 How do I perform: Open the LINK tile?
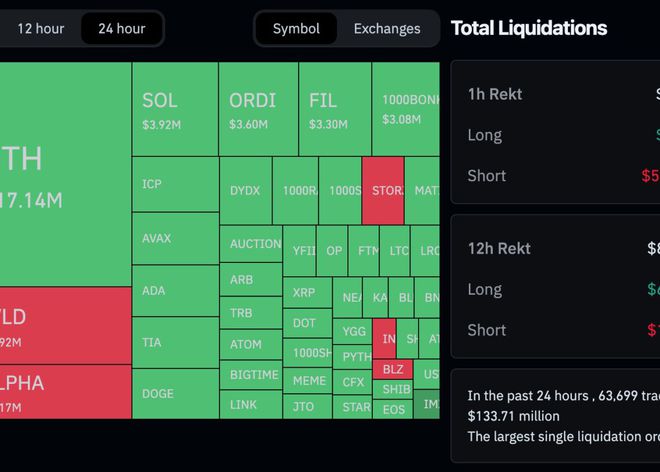(x=251, y=405)
